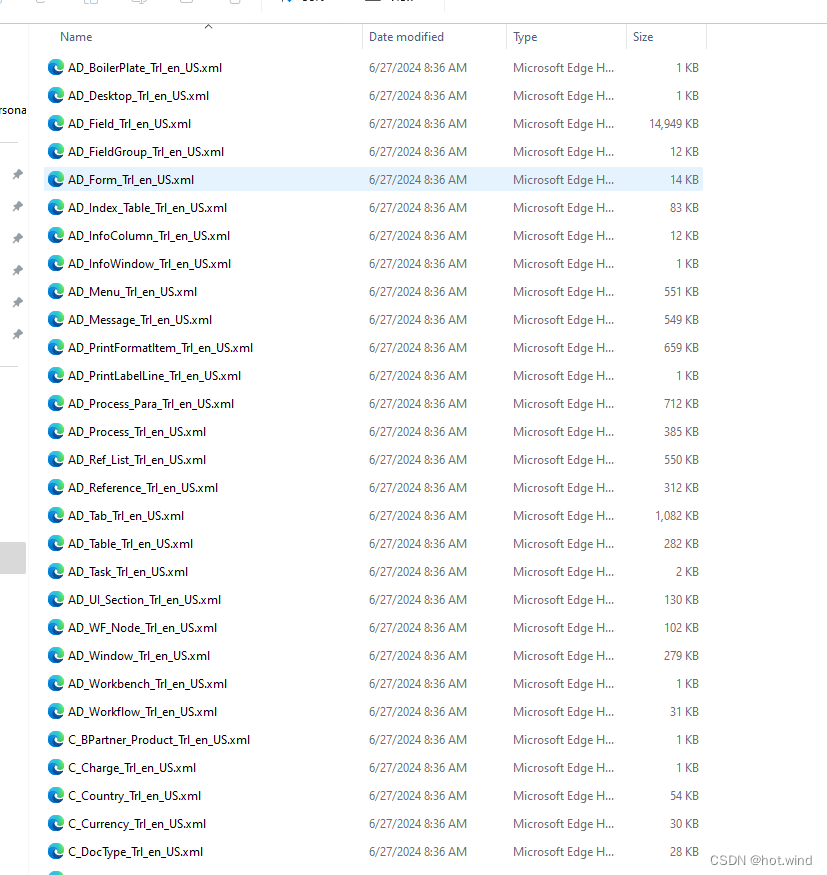
Task: Select file name C_BPartner_Product_Trl_en_US.xml
Action: click(x=159, y=739)
